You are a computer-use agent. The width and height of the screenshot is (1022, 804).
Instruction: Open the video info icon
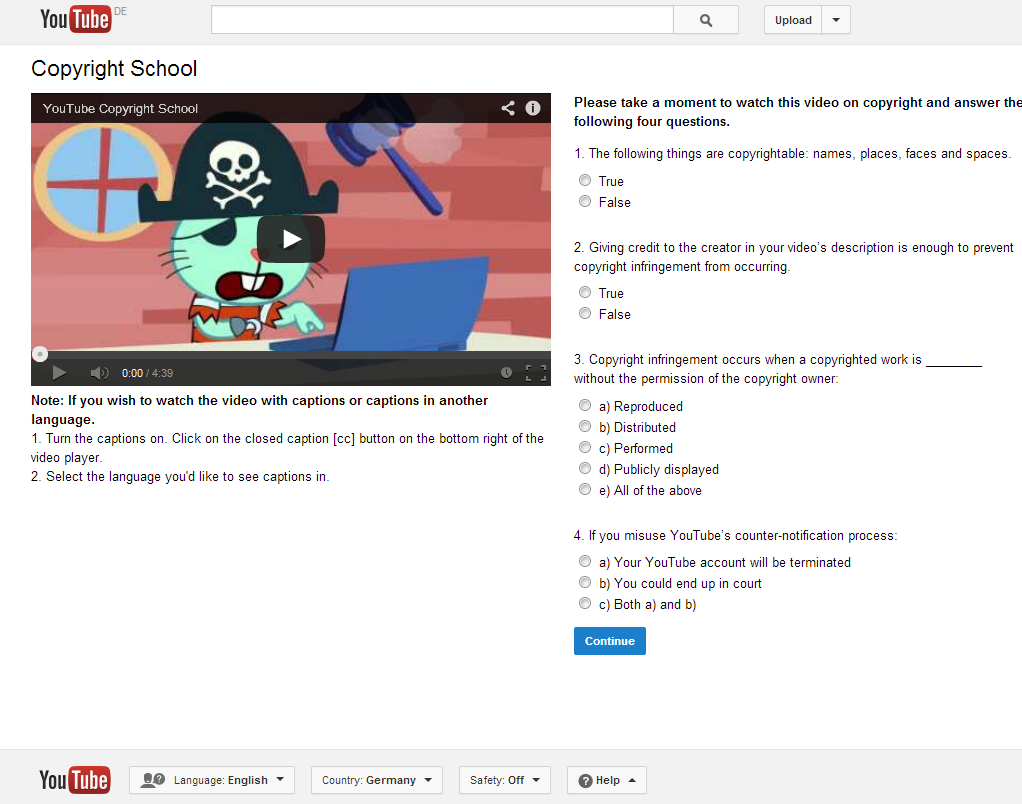[x=533, y=108]
